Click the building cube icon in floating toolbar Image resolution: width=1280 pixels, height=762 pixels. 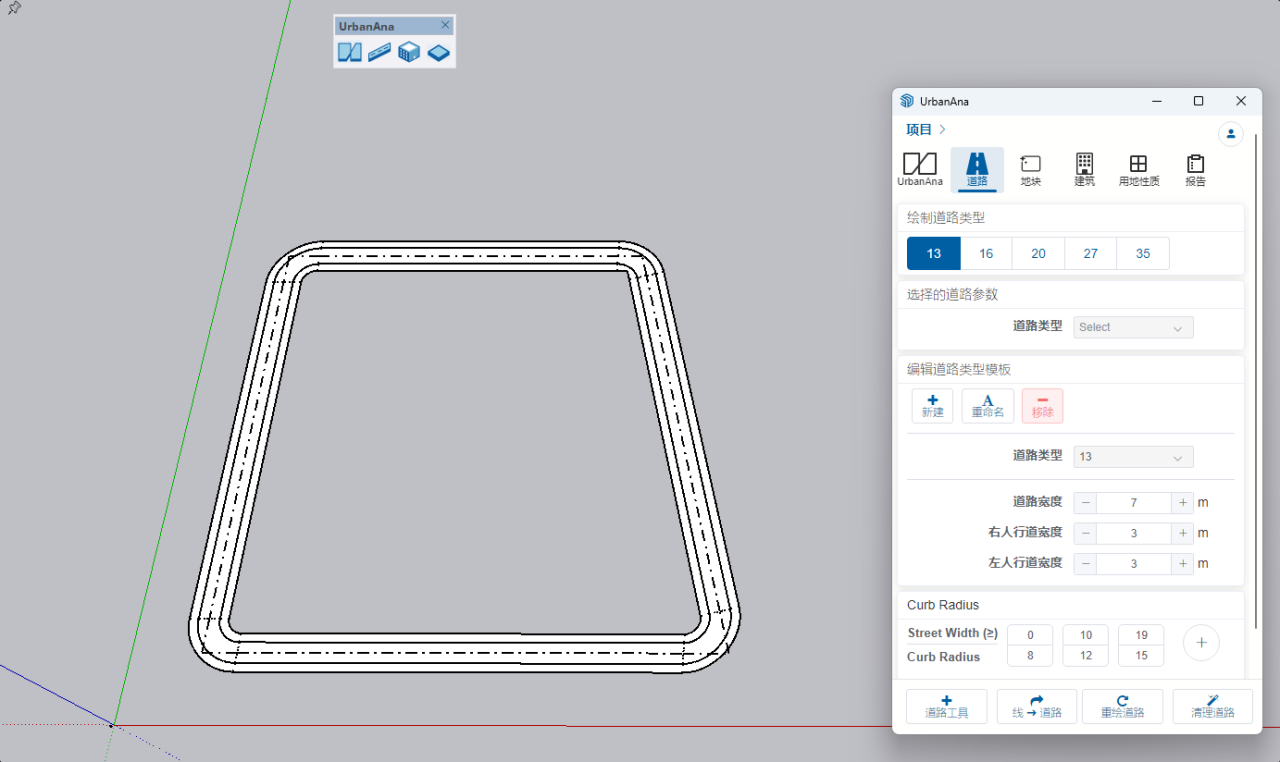[409, 52]
